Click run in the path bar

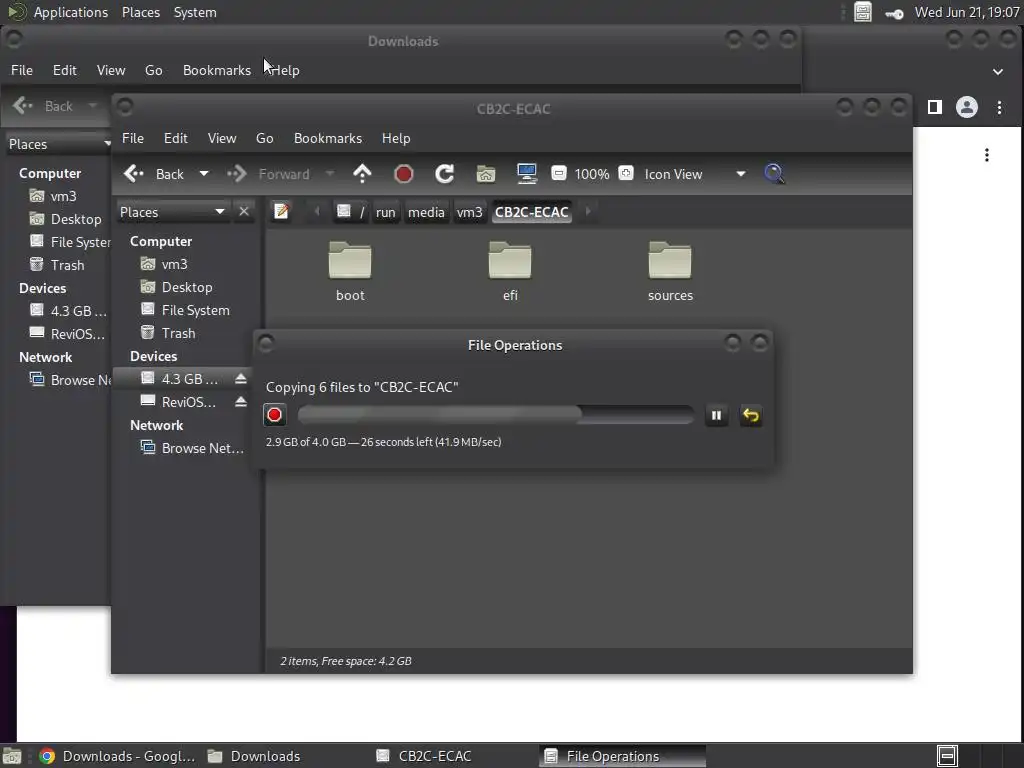click(x=385, y=212)
